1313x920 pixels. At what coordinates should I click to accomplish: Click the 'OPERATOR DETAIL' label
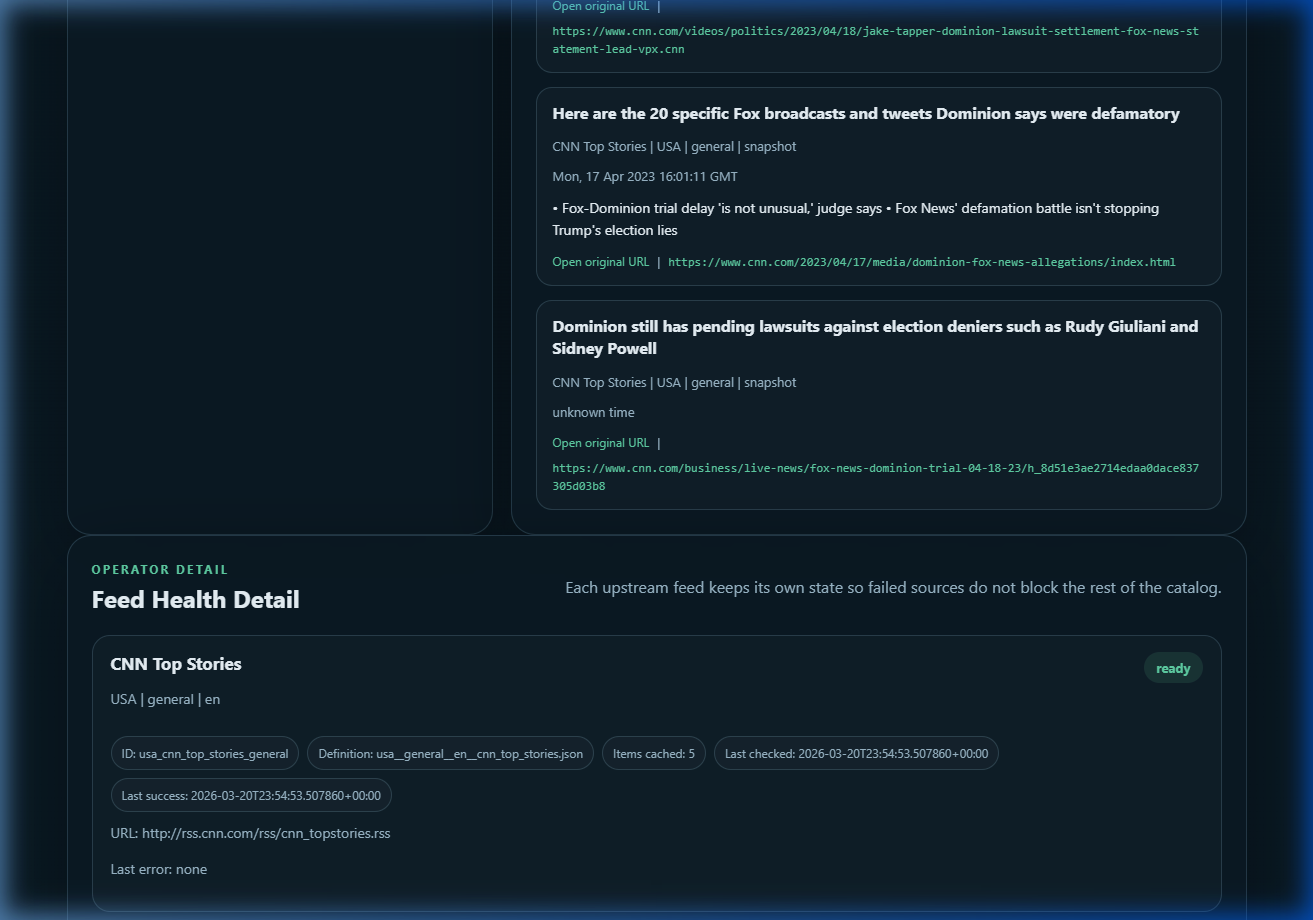[160, 569]
